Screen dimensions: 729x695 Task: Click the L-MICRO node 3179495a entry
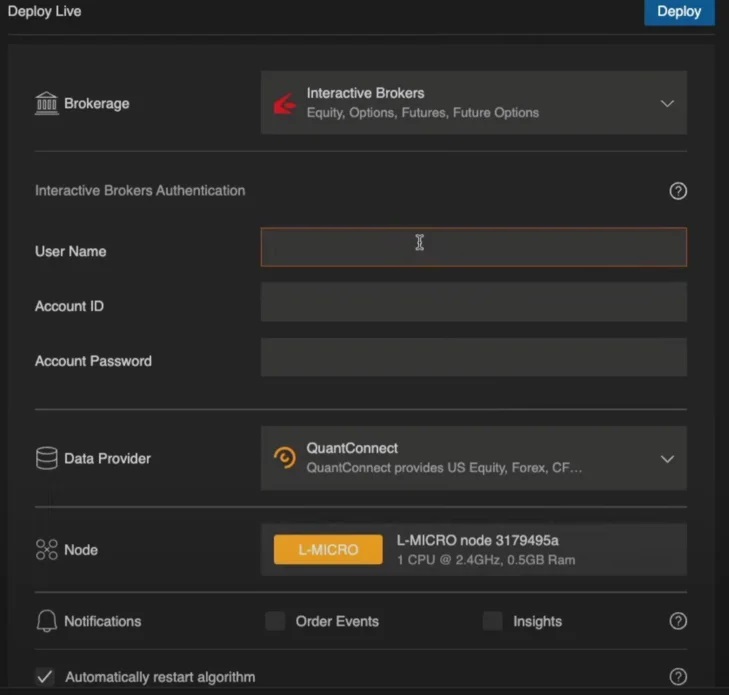(473, 549)
